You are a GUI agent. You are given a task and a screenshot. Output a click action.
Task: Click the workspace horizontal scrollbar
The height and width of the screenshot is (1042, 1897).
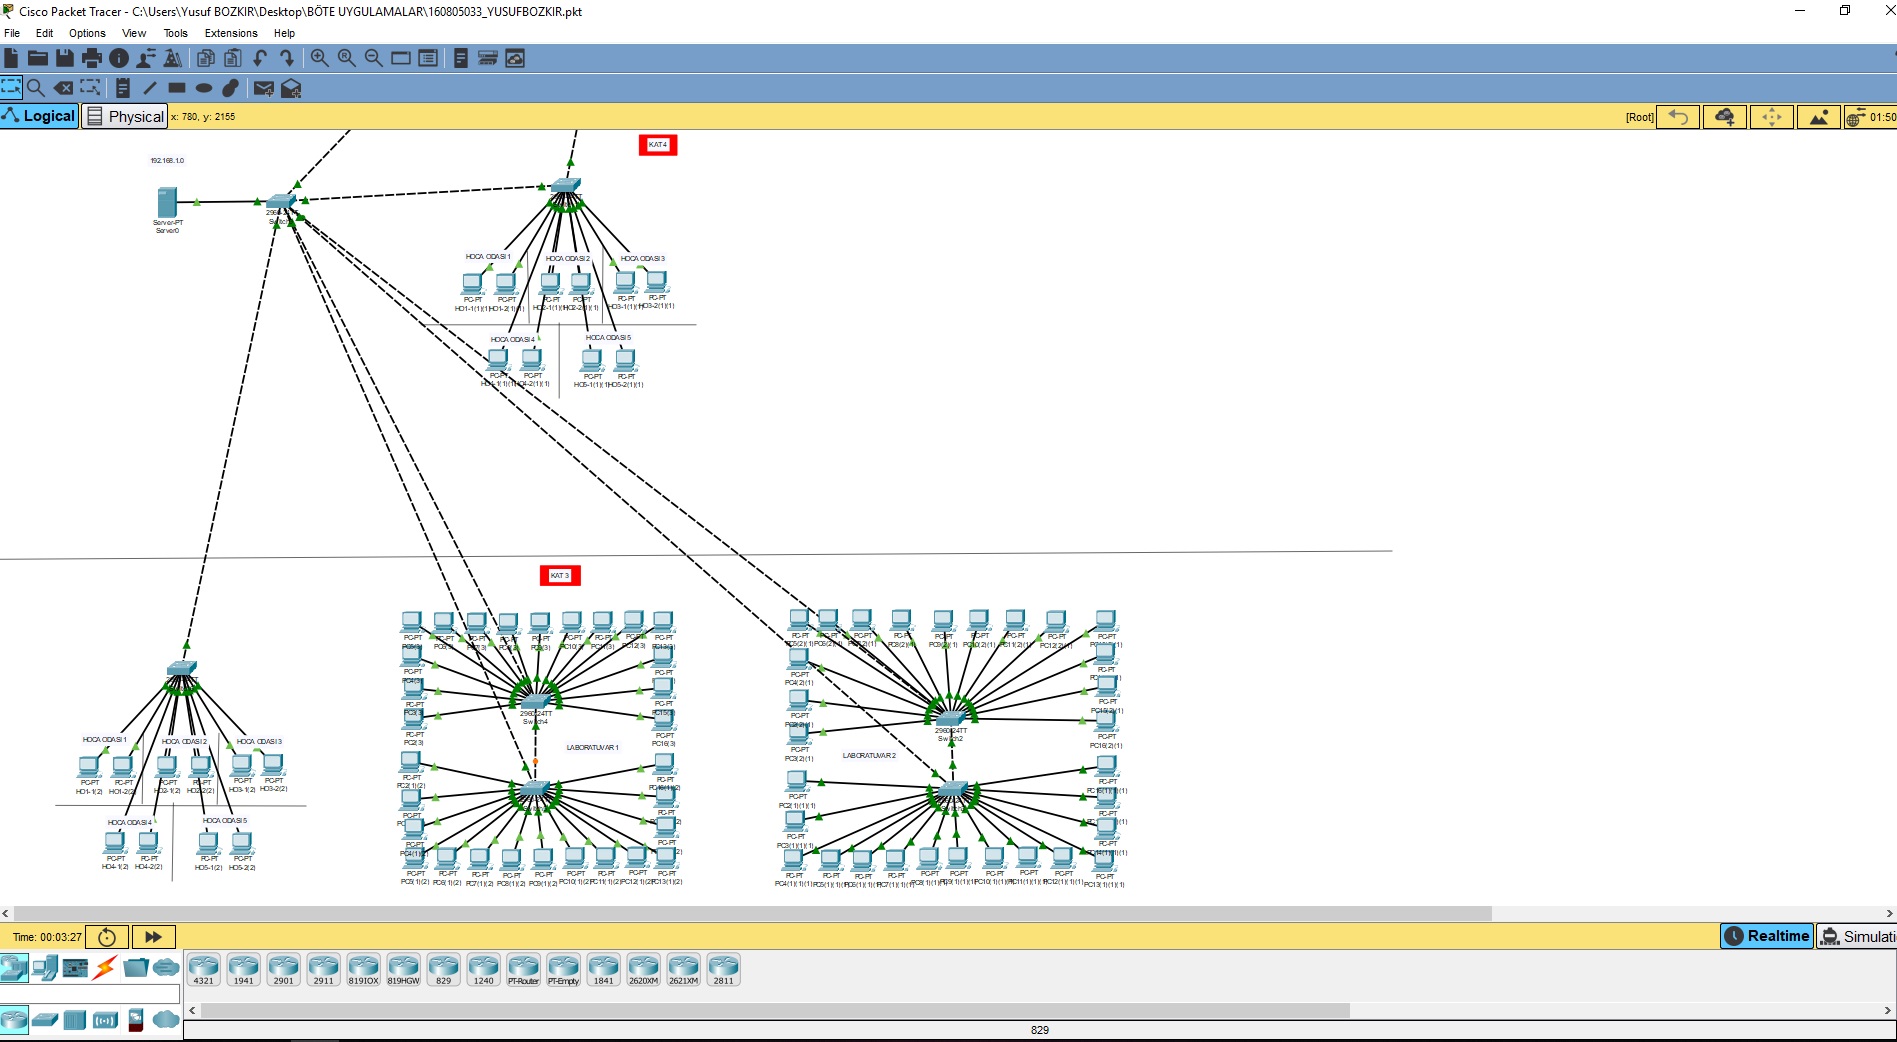coord(750,913)
